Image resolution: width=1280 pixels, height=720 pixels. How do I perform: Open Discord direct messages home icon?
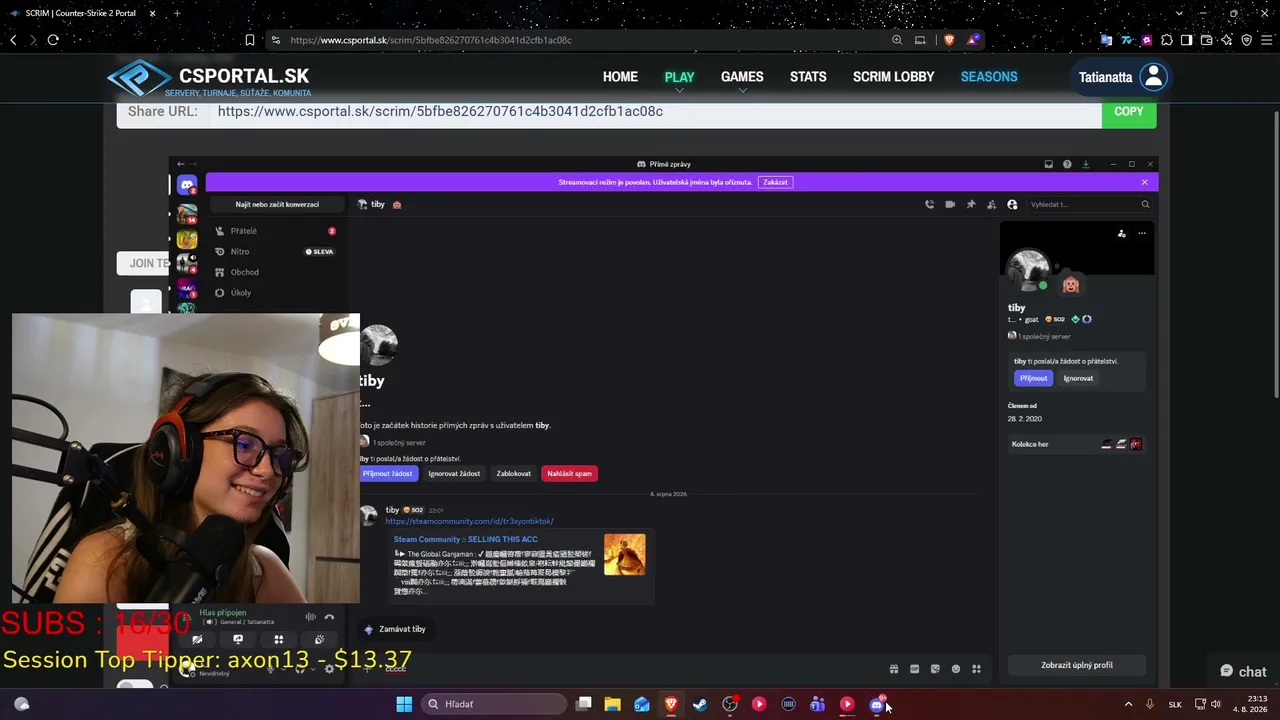[187, 185]
